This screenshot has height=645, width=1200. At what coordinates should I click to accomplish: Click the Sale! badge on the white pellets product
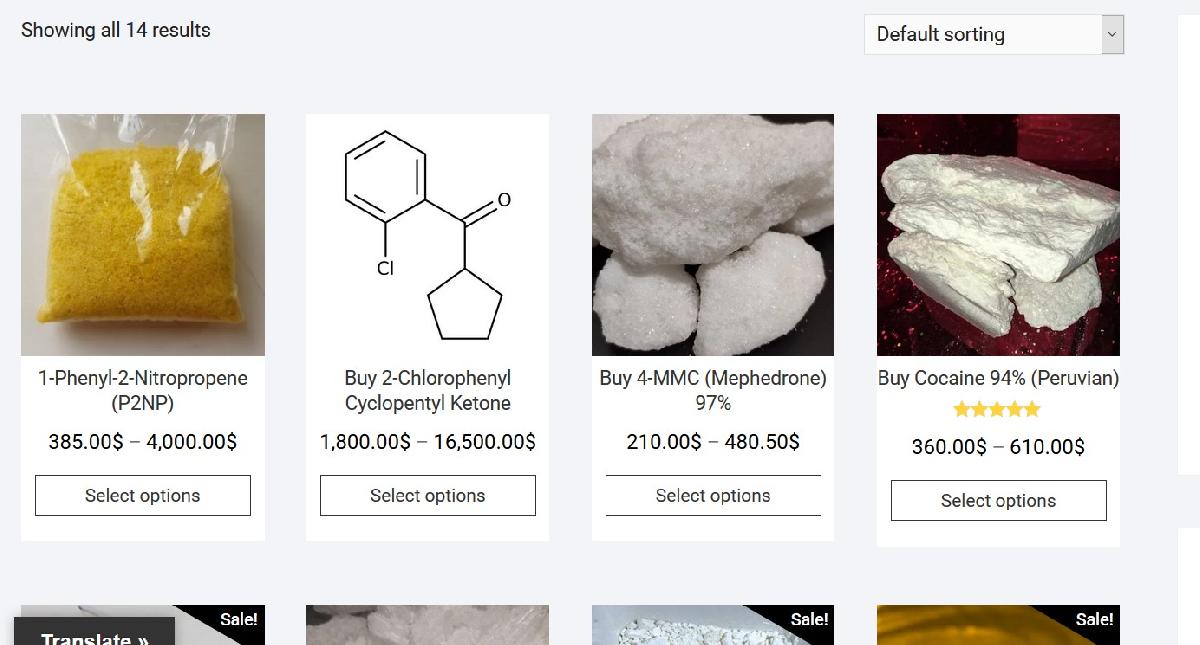click(809, 619)
